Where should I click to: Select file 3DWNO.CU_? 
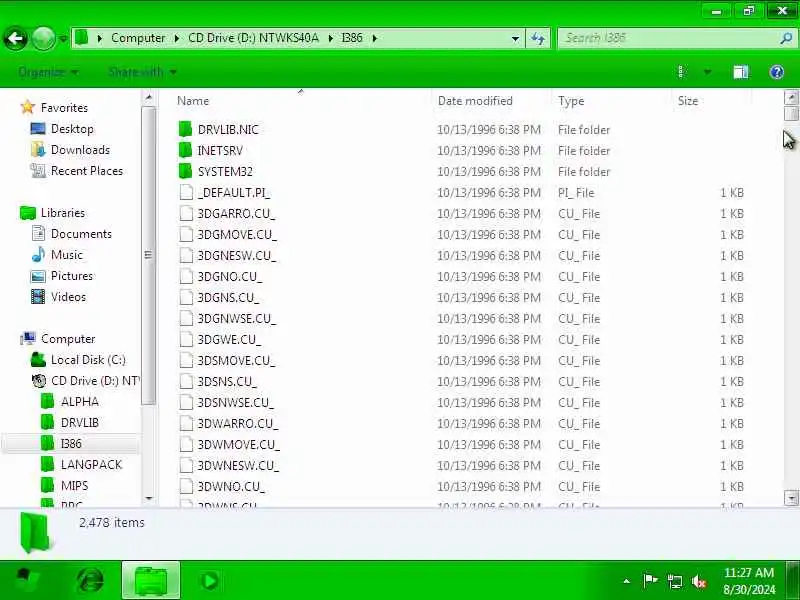[231, 486]
